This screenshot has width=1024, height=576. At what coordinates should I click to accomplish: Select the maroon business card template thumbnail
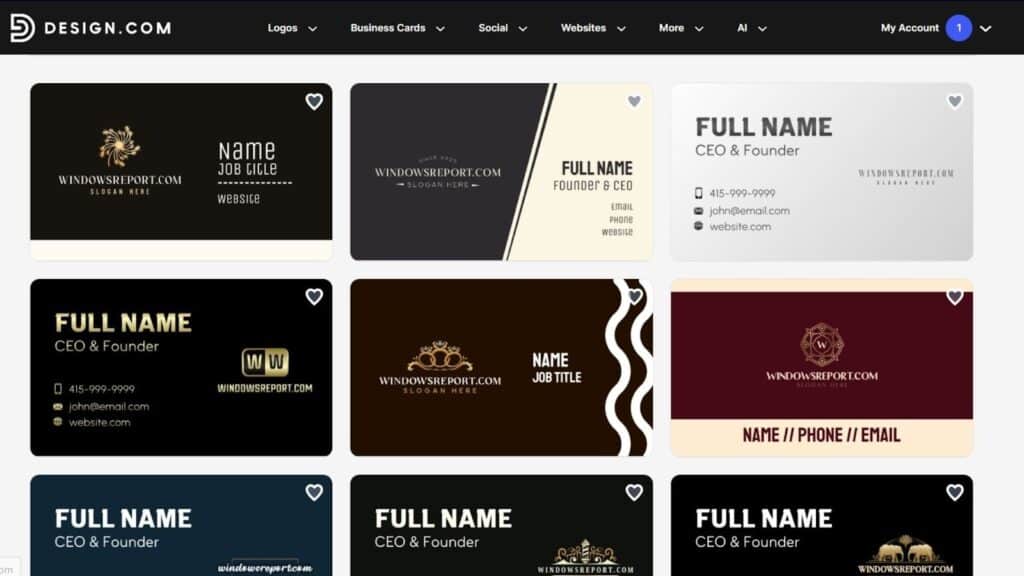820,367
